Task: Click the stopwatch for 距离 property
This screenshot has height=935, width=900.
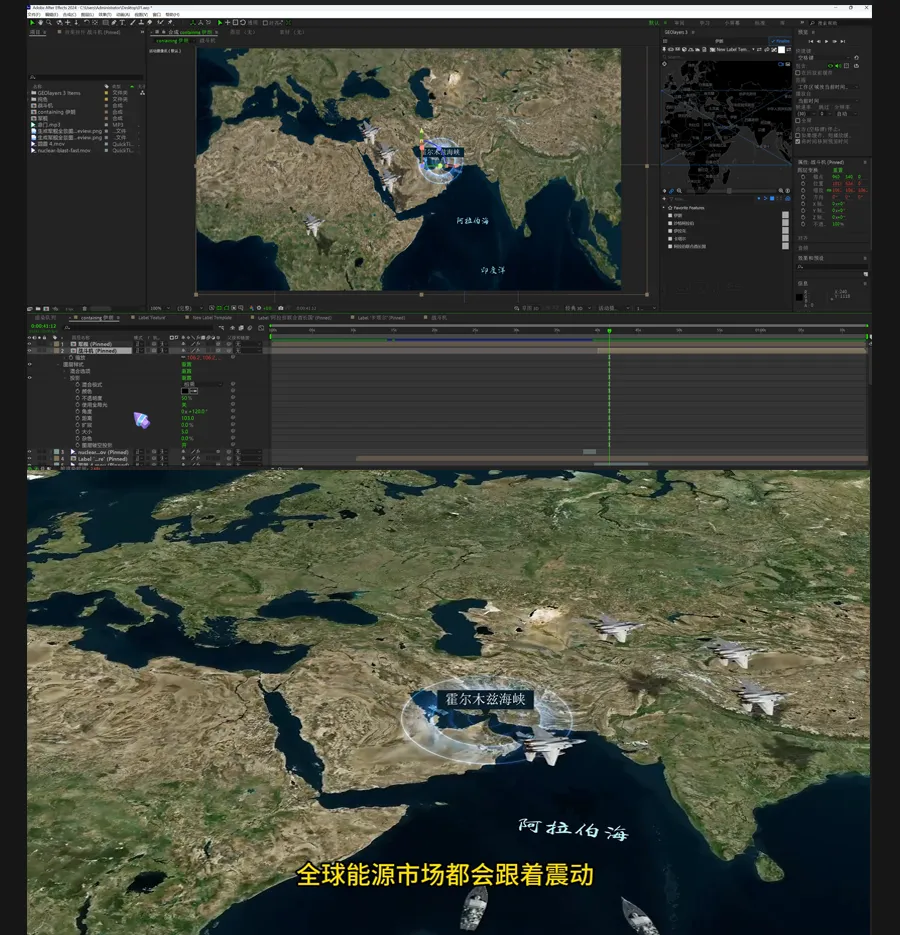Action: (78, 418)
